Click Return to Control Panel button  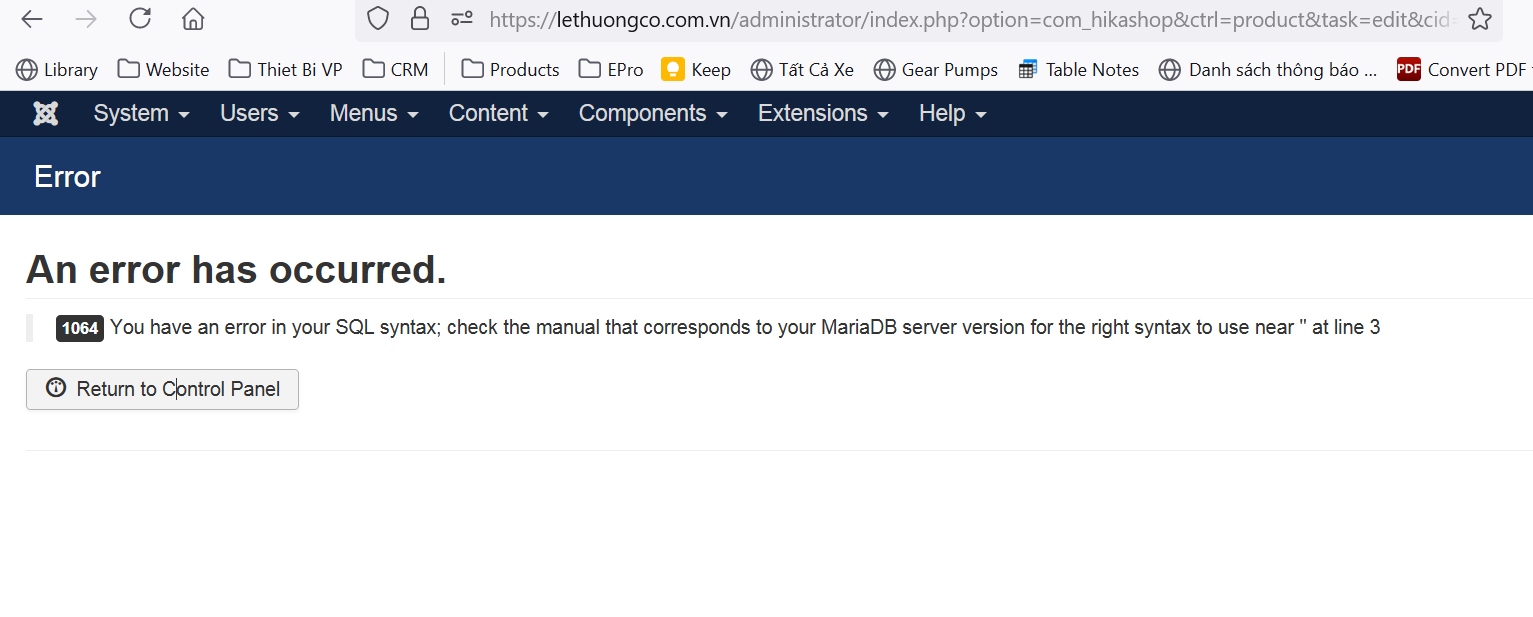point(162,390)
